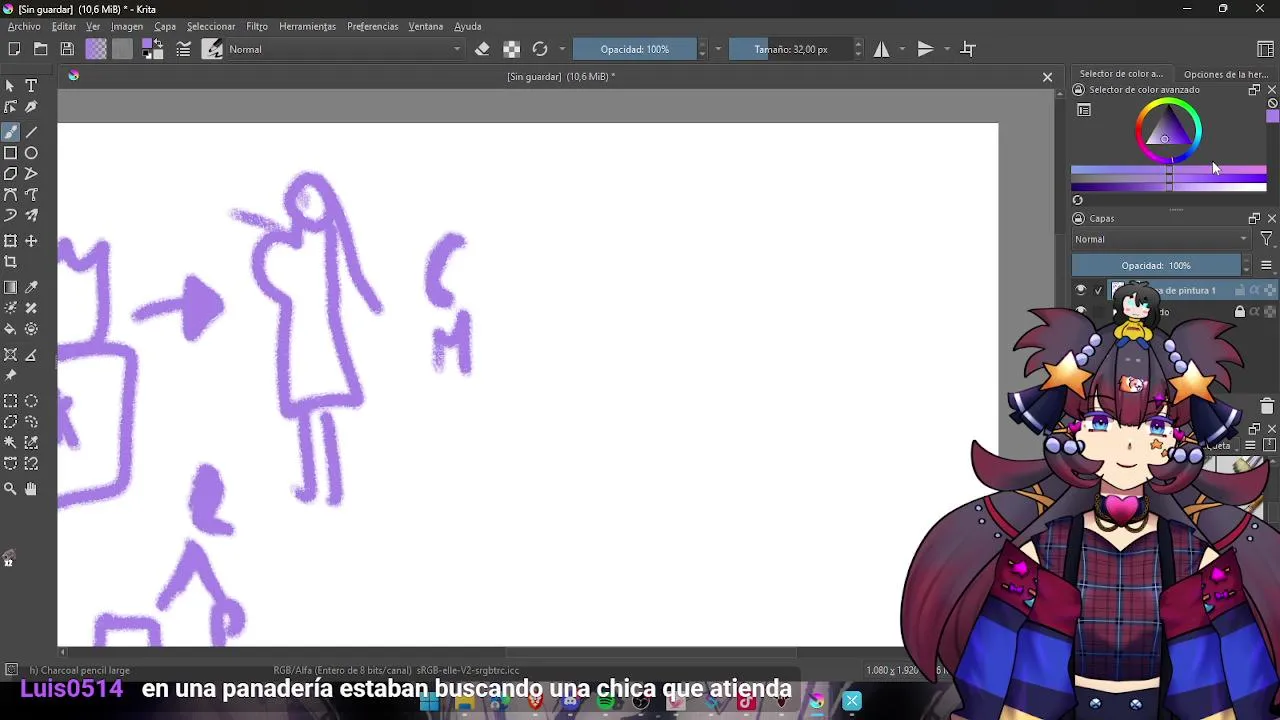This screenshot has width=1280, height=720.
Task: Open the Archivo menu
Action: 24,26
